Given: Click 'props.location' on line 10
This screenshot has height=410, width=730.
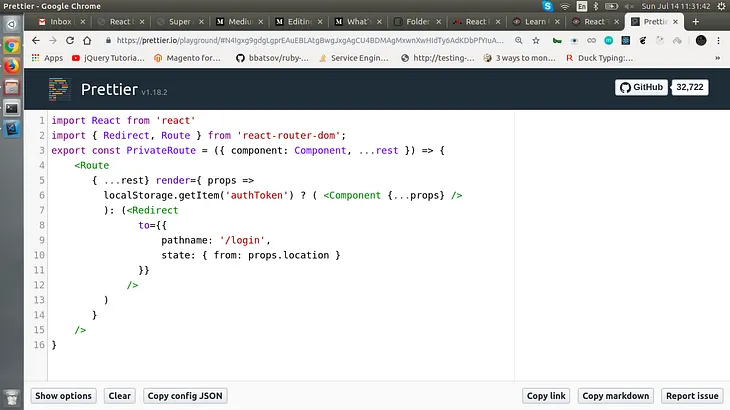Looking at the screenshot, I should tap(289, 255).
